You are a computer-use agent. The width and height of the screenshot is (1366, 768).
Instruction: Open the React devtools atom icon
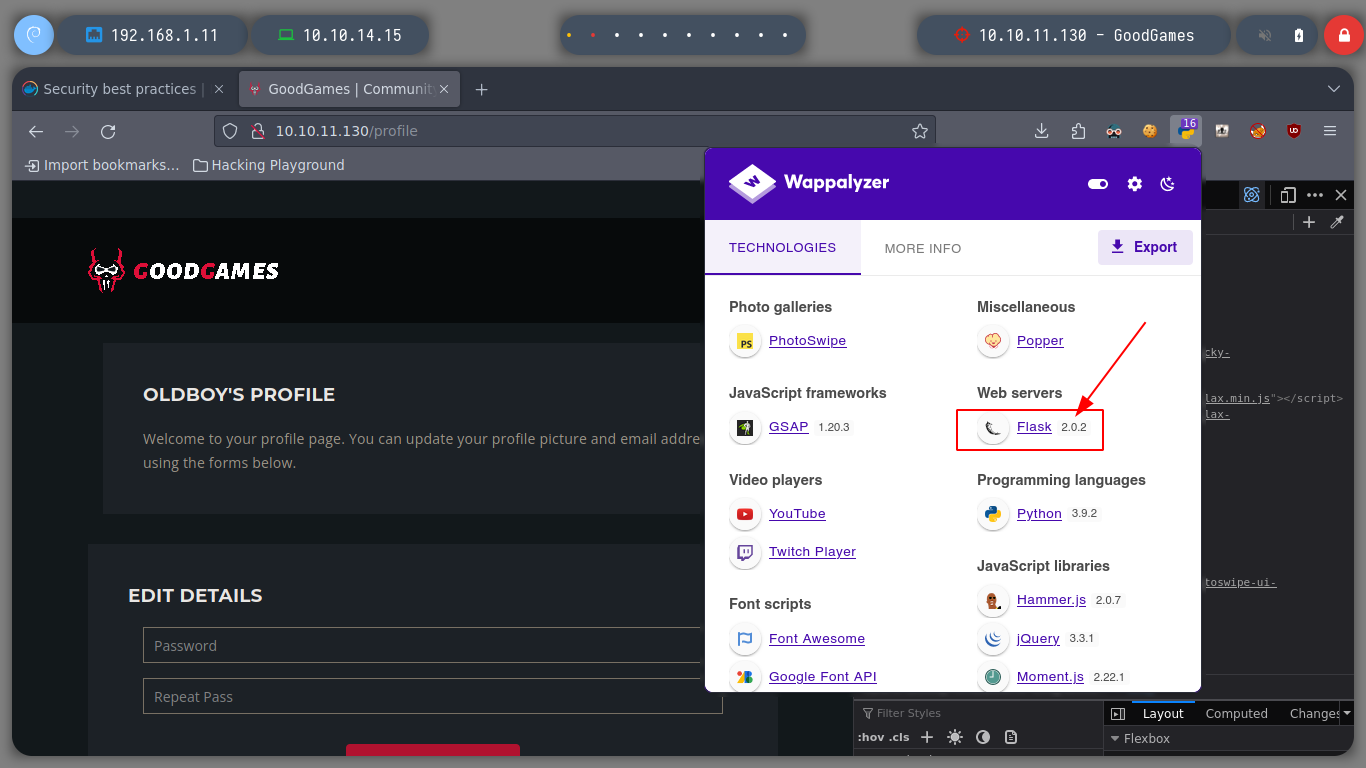[1251, 195]
